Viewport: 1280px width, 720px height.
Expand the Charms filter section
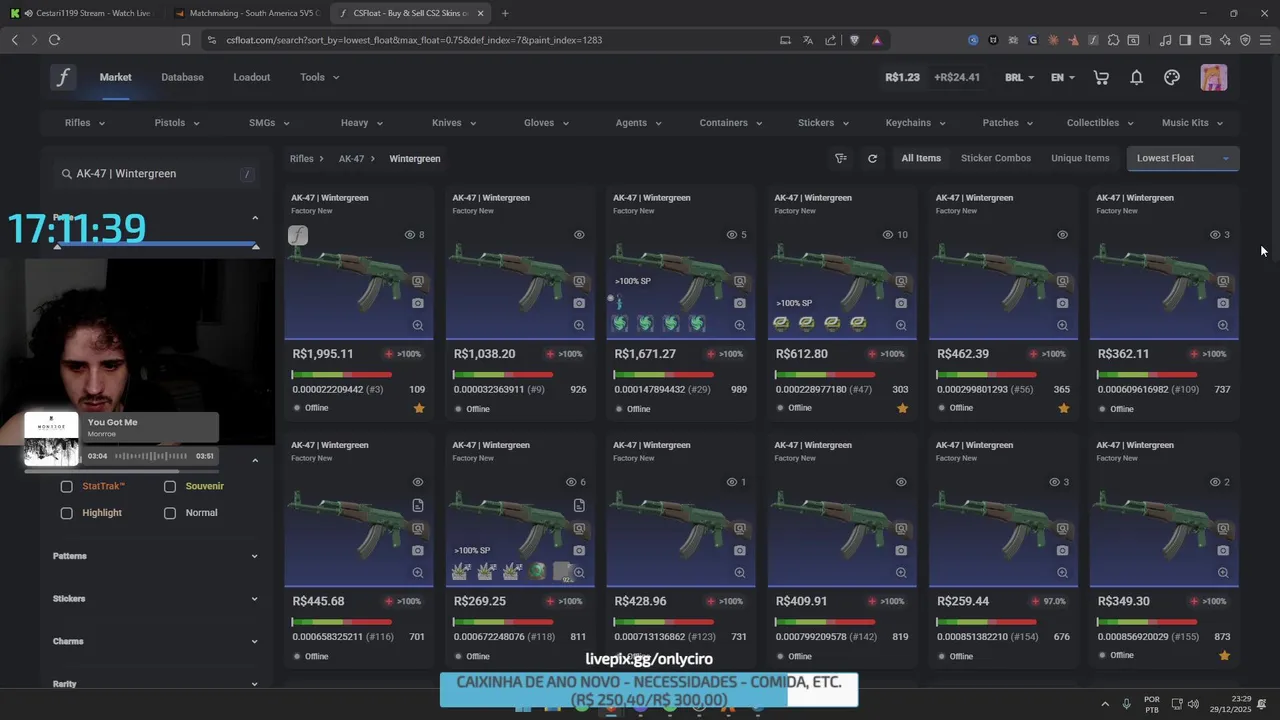(x=155, y=641)
